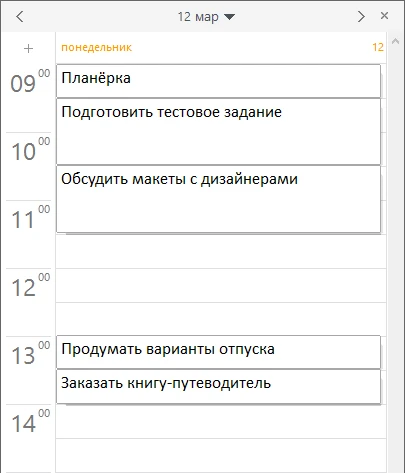Image resolution: width=405 pixels, height=473 pixels.
Task: Click the 14:00 time label
Action: 30,421
